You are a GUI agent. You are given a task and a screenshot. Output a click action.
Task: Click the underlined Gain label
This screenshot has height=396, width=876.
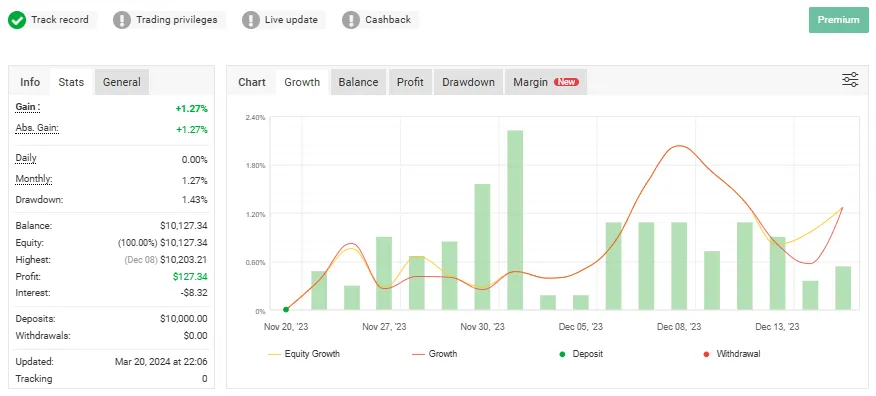coord(28,107)
